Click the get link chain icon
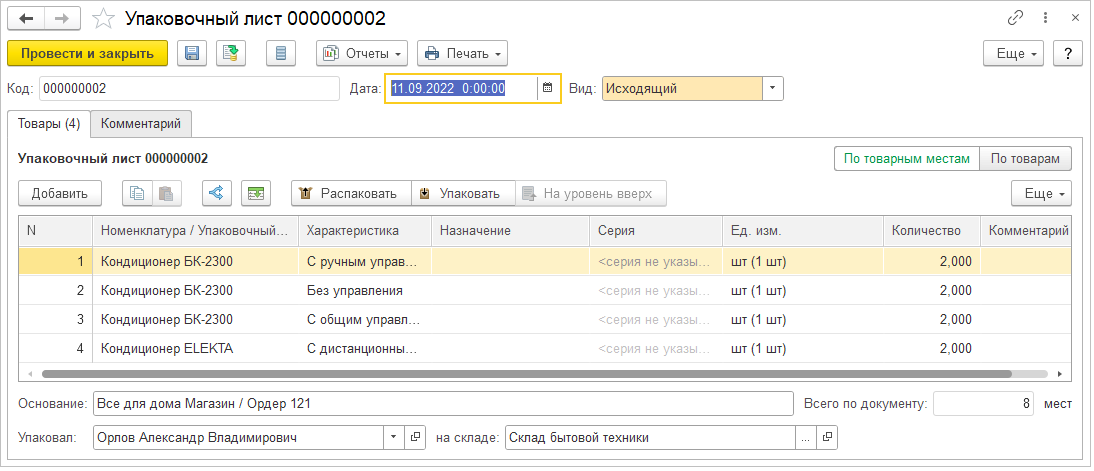1094x471 pixels. (1016, 18)
